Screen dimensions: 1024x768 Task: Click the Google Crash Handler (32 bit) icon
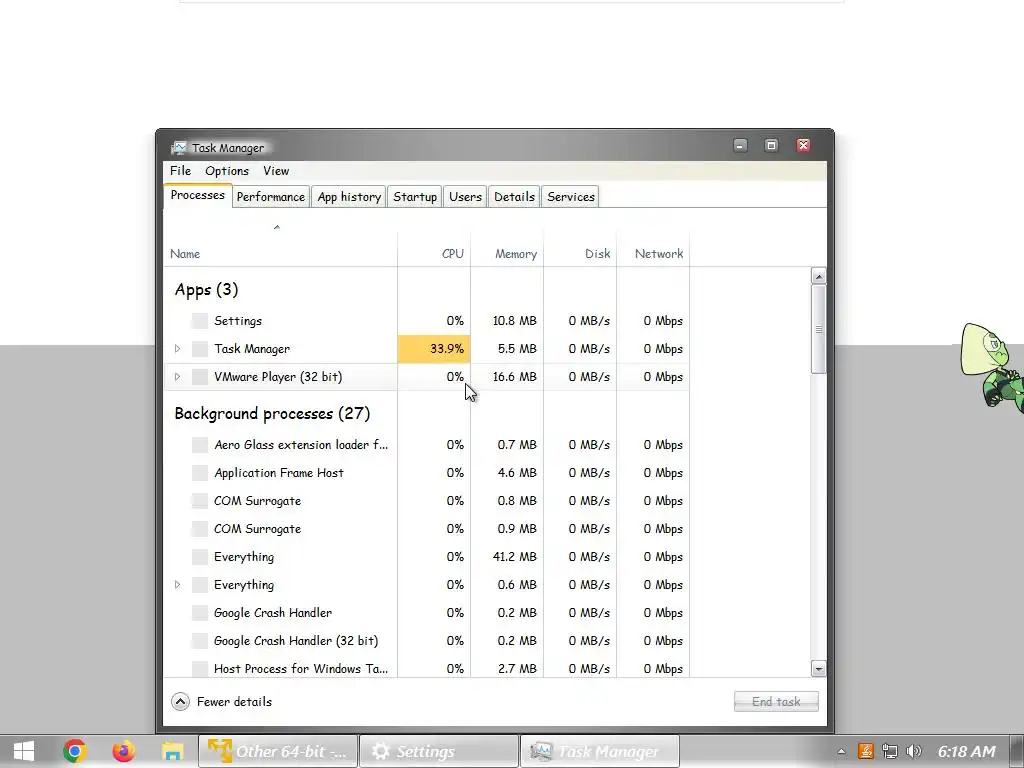tap(200, 641)
